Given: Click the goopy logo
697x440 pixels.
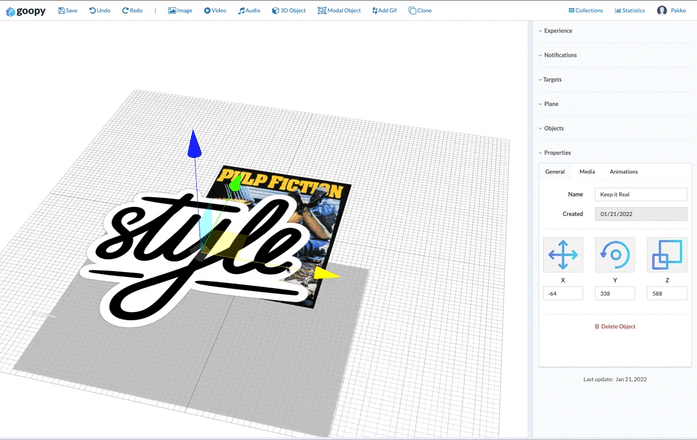Looking at the screenshot, I should [26, 11].
